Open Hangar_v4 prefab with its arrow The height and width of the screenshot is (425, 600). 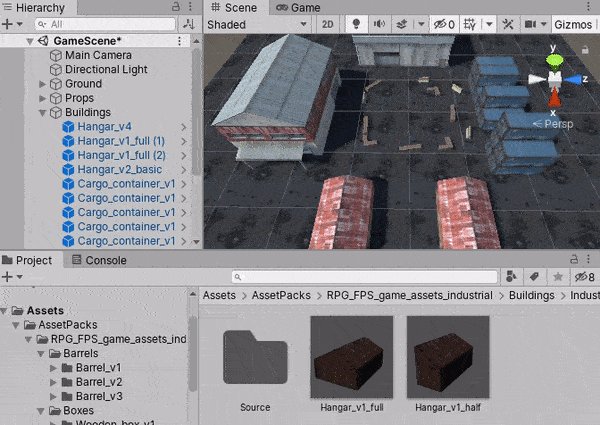(184, 127)
